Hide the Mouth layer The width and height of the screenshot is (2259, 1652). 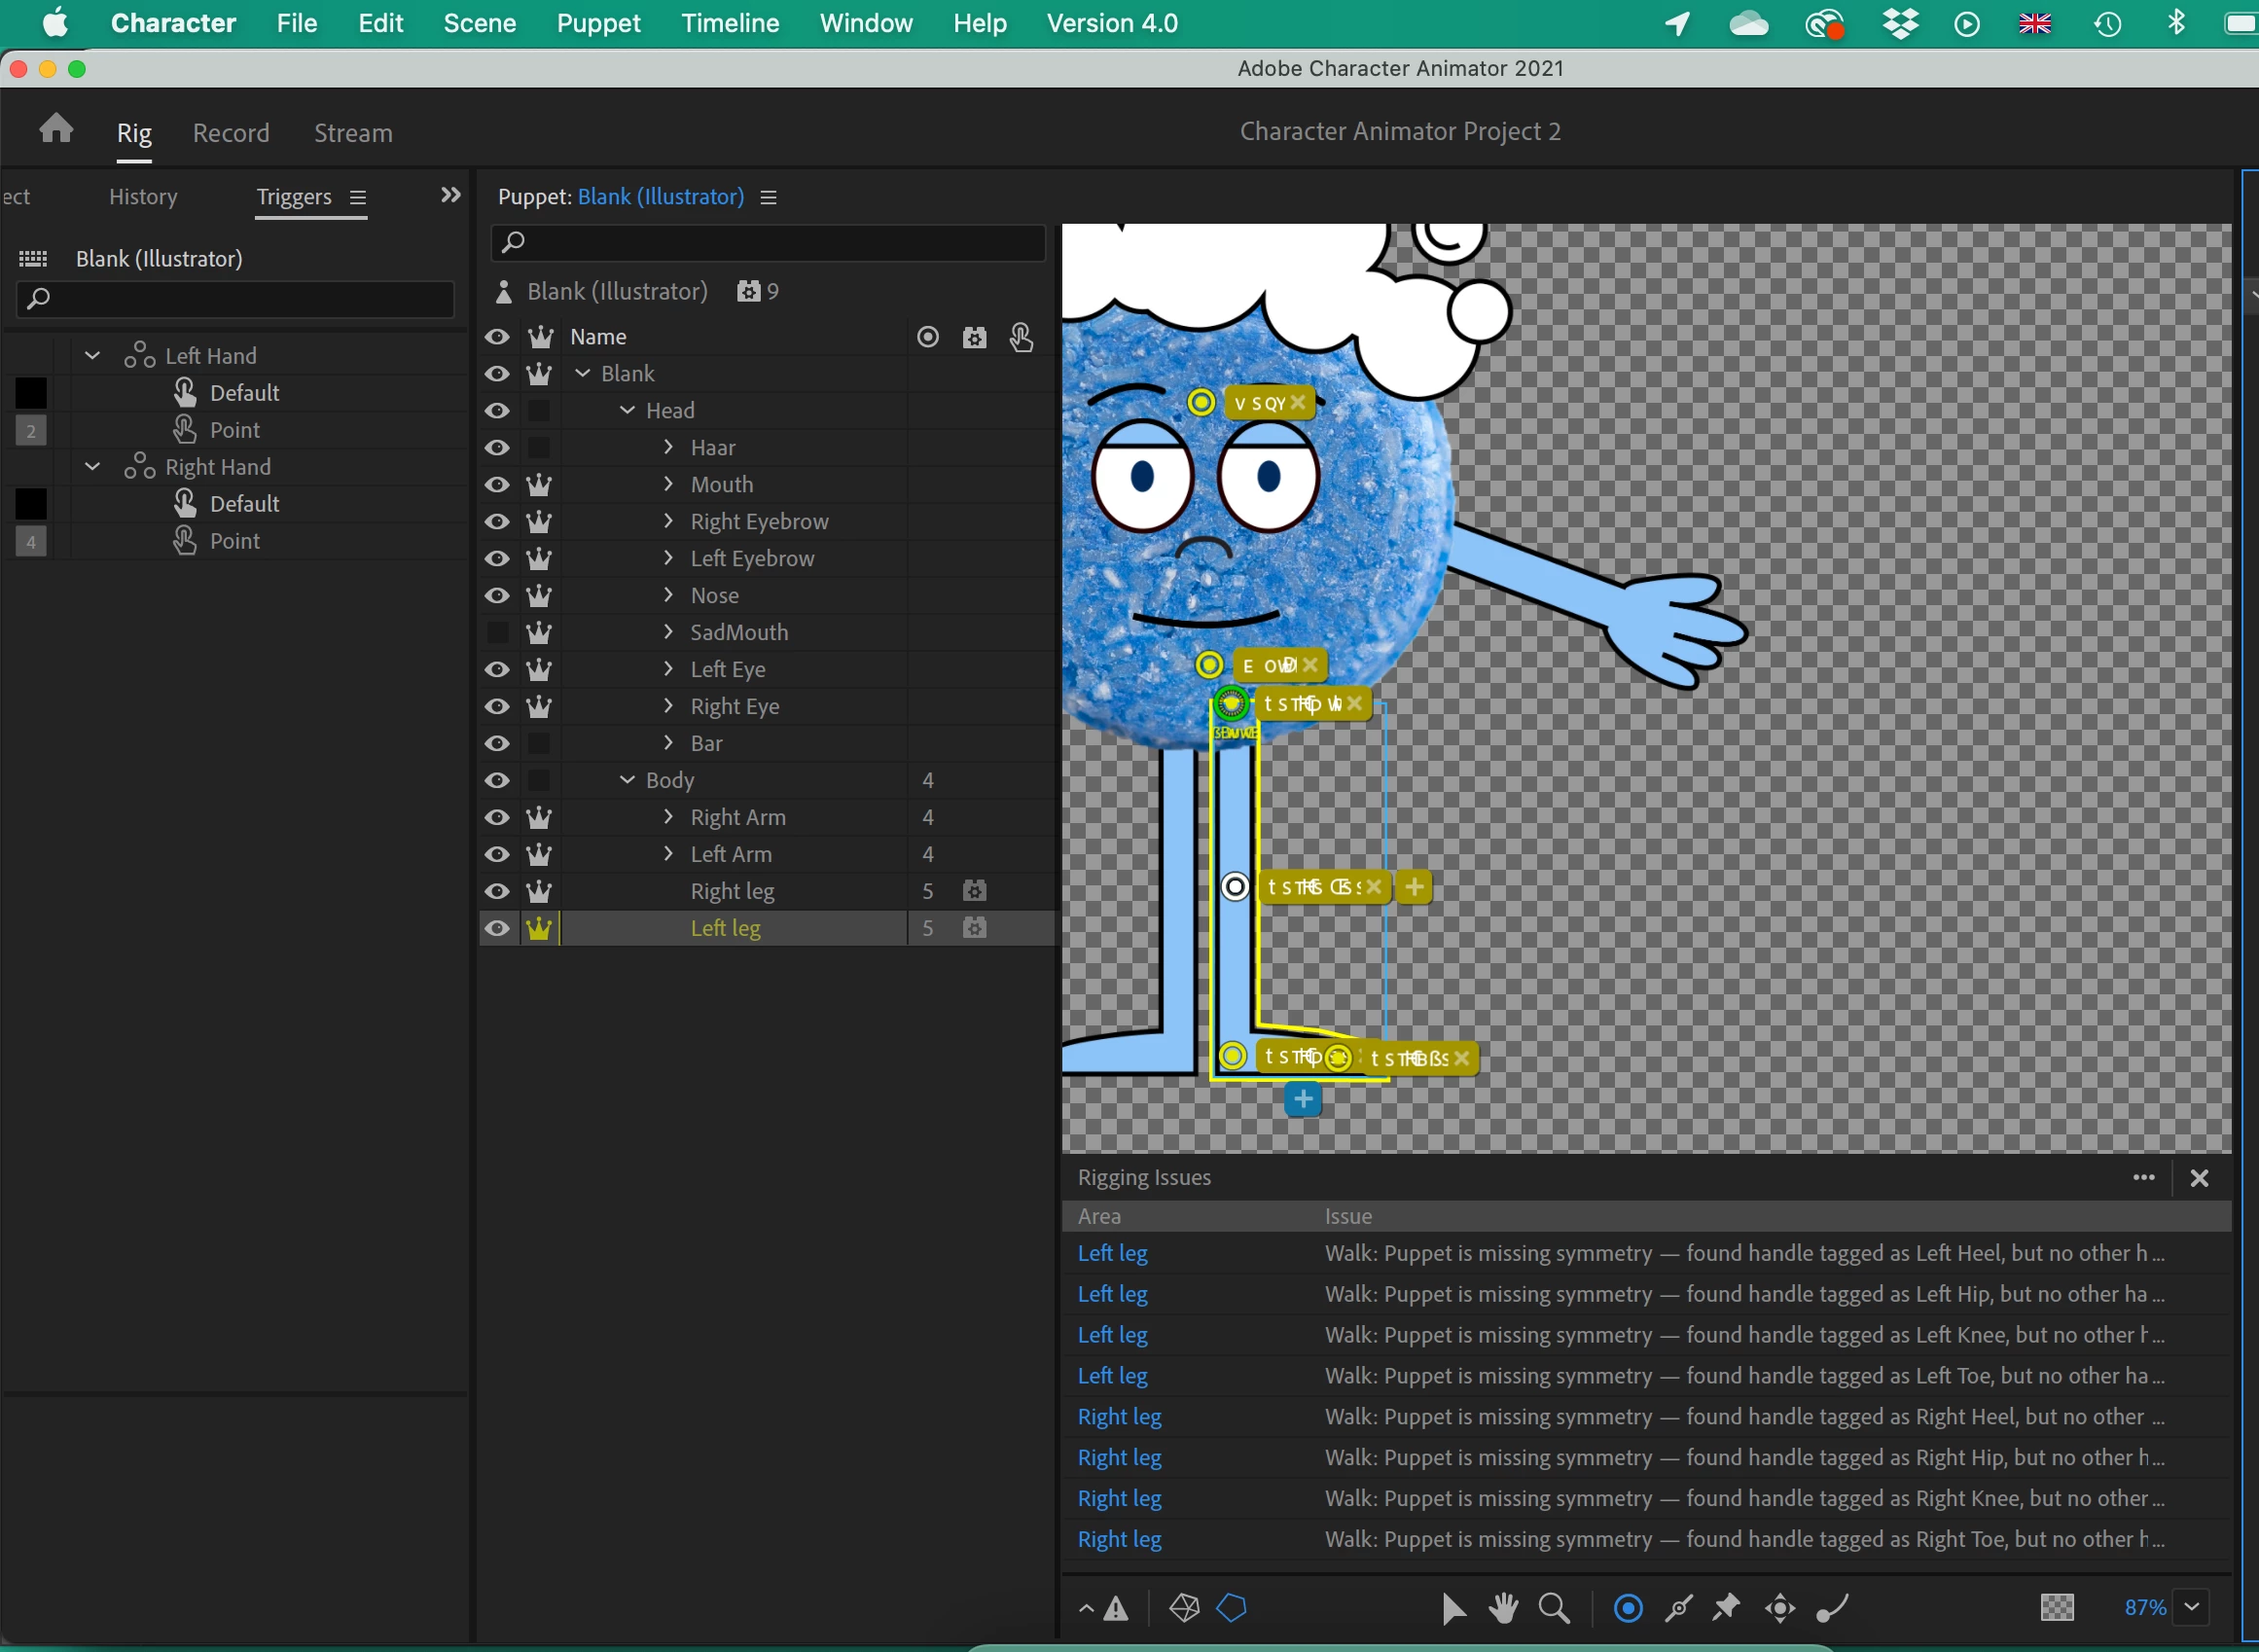pos(497,485)
